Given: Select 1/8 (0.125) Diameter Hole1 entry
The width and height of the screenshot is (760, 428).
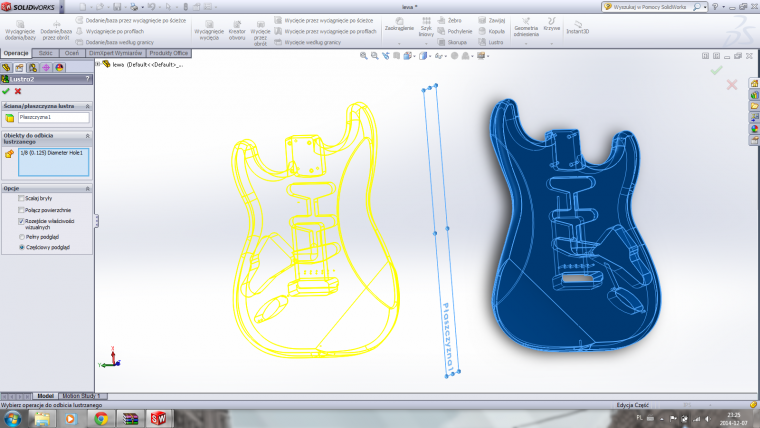Looking at the screenshot, I should (x=51, y=153).
